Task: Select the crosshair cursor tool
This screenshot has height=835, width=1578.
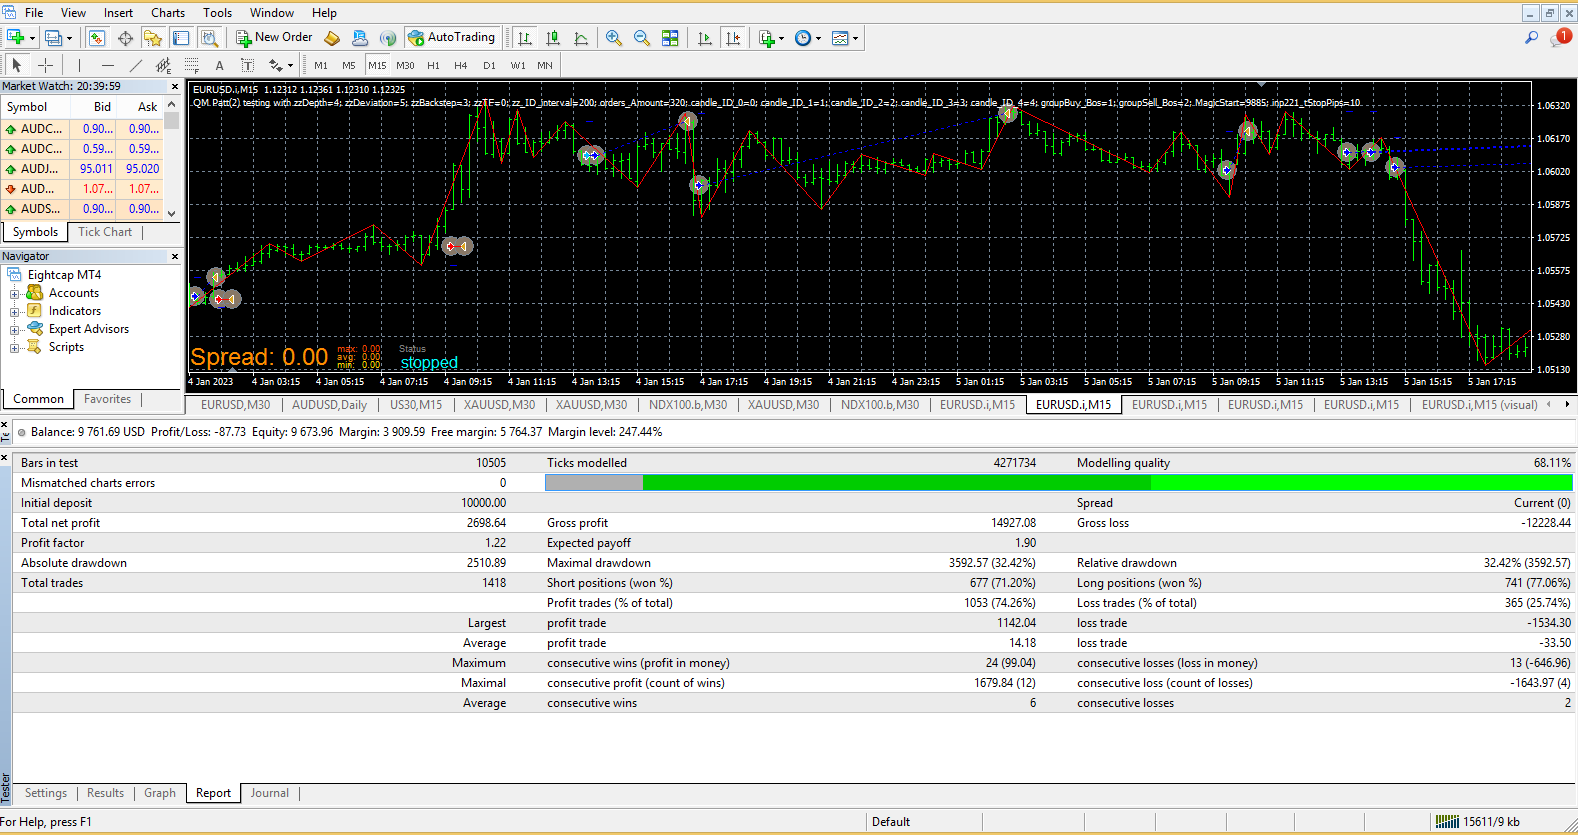Action: click(x=45, y=65)
